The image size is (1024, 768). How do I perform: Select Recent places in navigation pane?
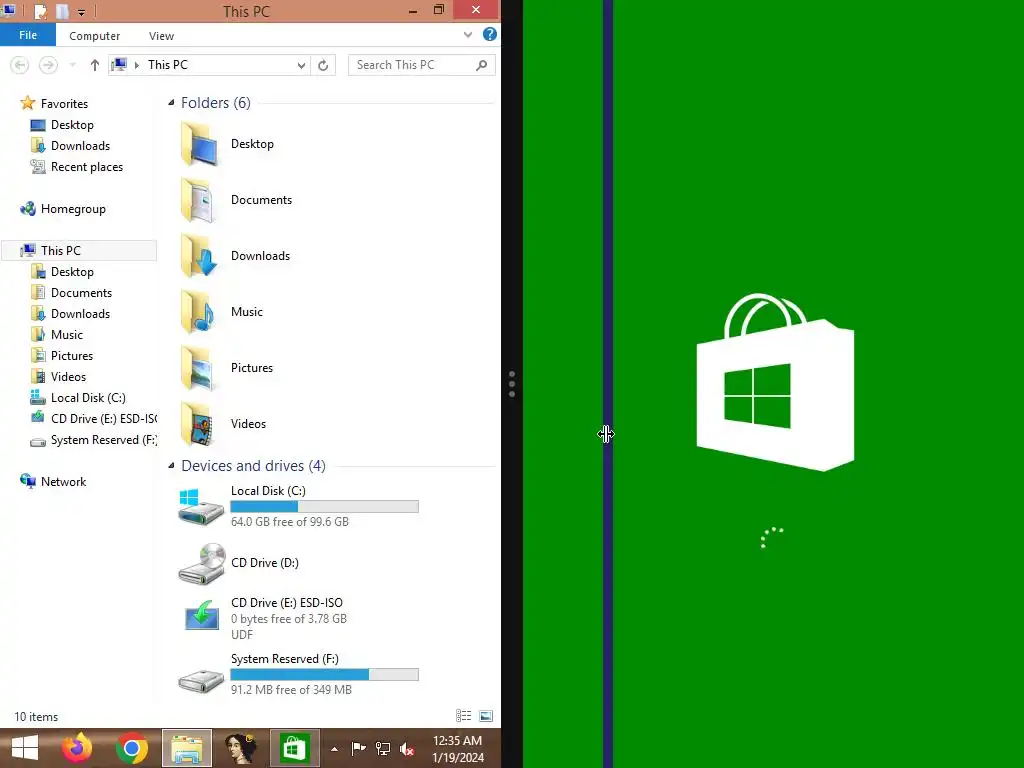click(87, 167)
